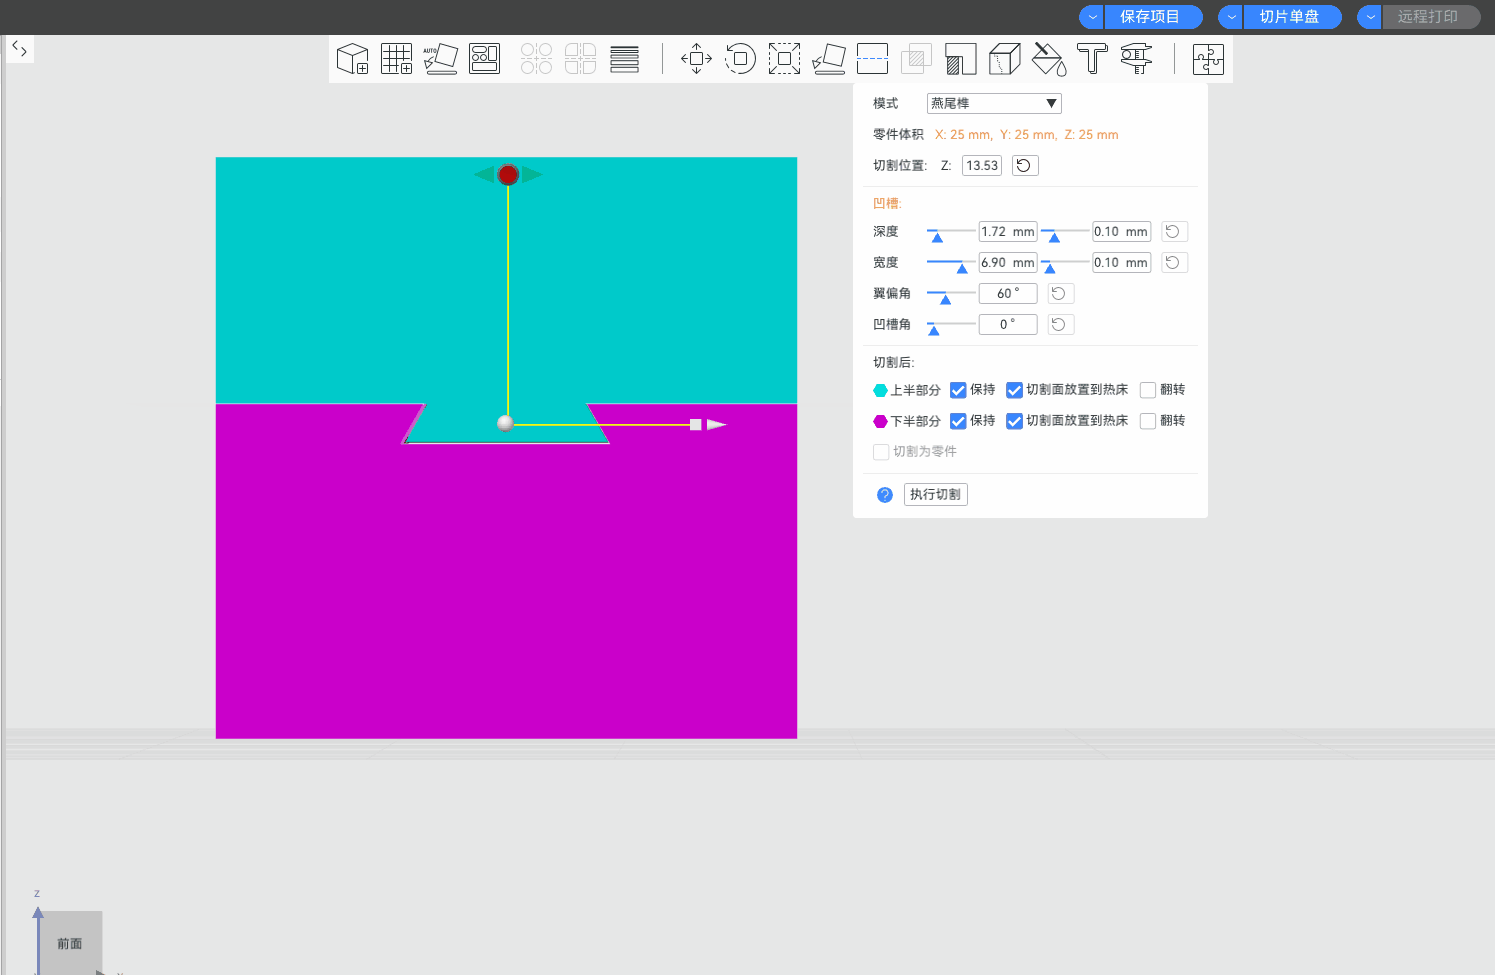1495x975 pixels.
Task: Select the Scale tool
Action: [784, 59]
